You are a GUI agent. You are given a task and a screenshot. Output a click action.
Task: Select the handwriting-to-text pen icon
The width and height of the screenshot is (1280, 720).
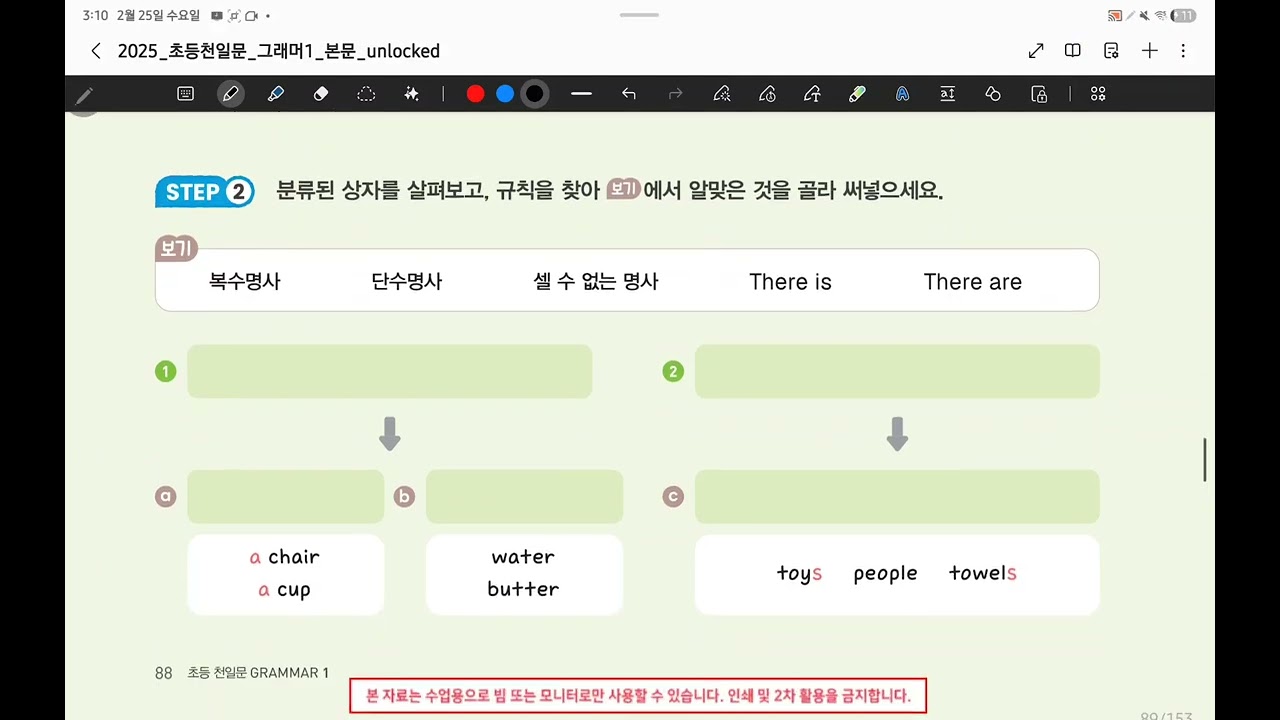(x=812, y=94)
